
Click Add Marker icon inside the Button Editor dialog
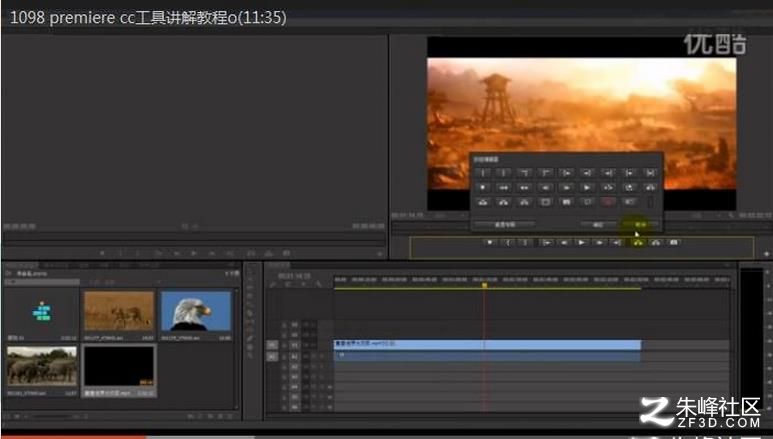(x=483, y=187)
